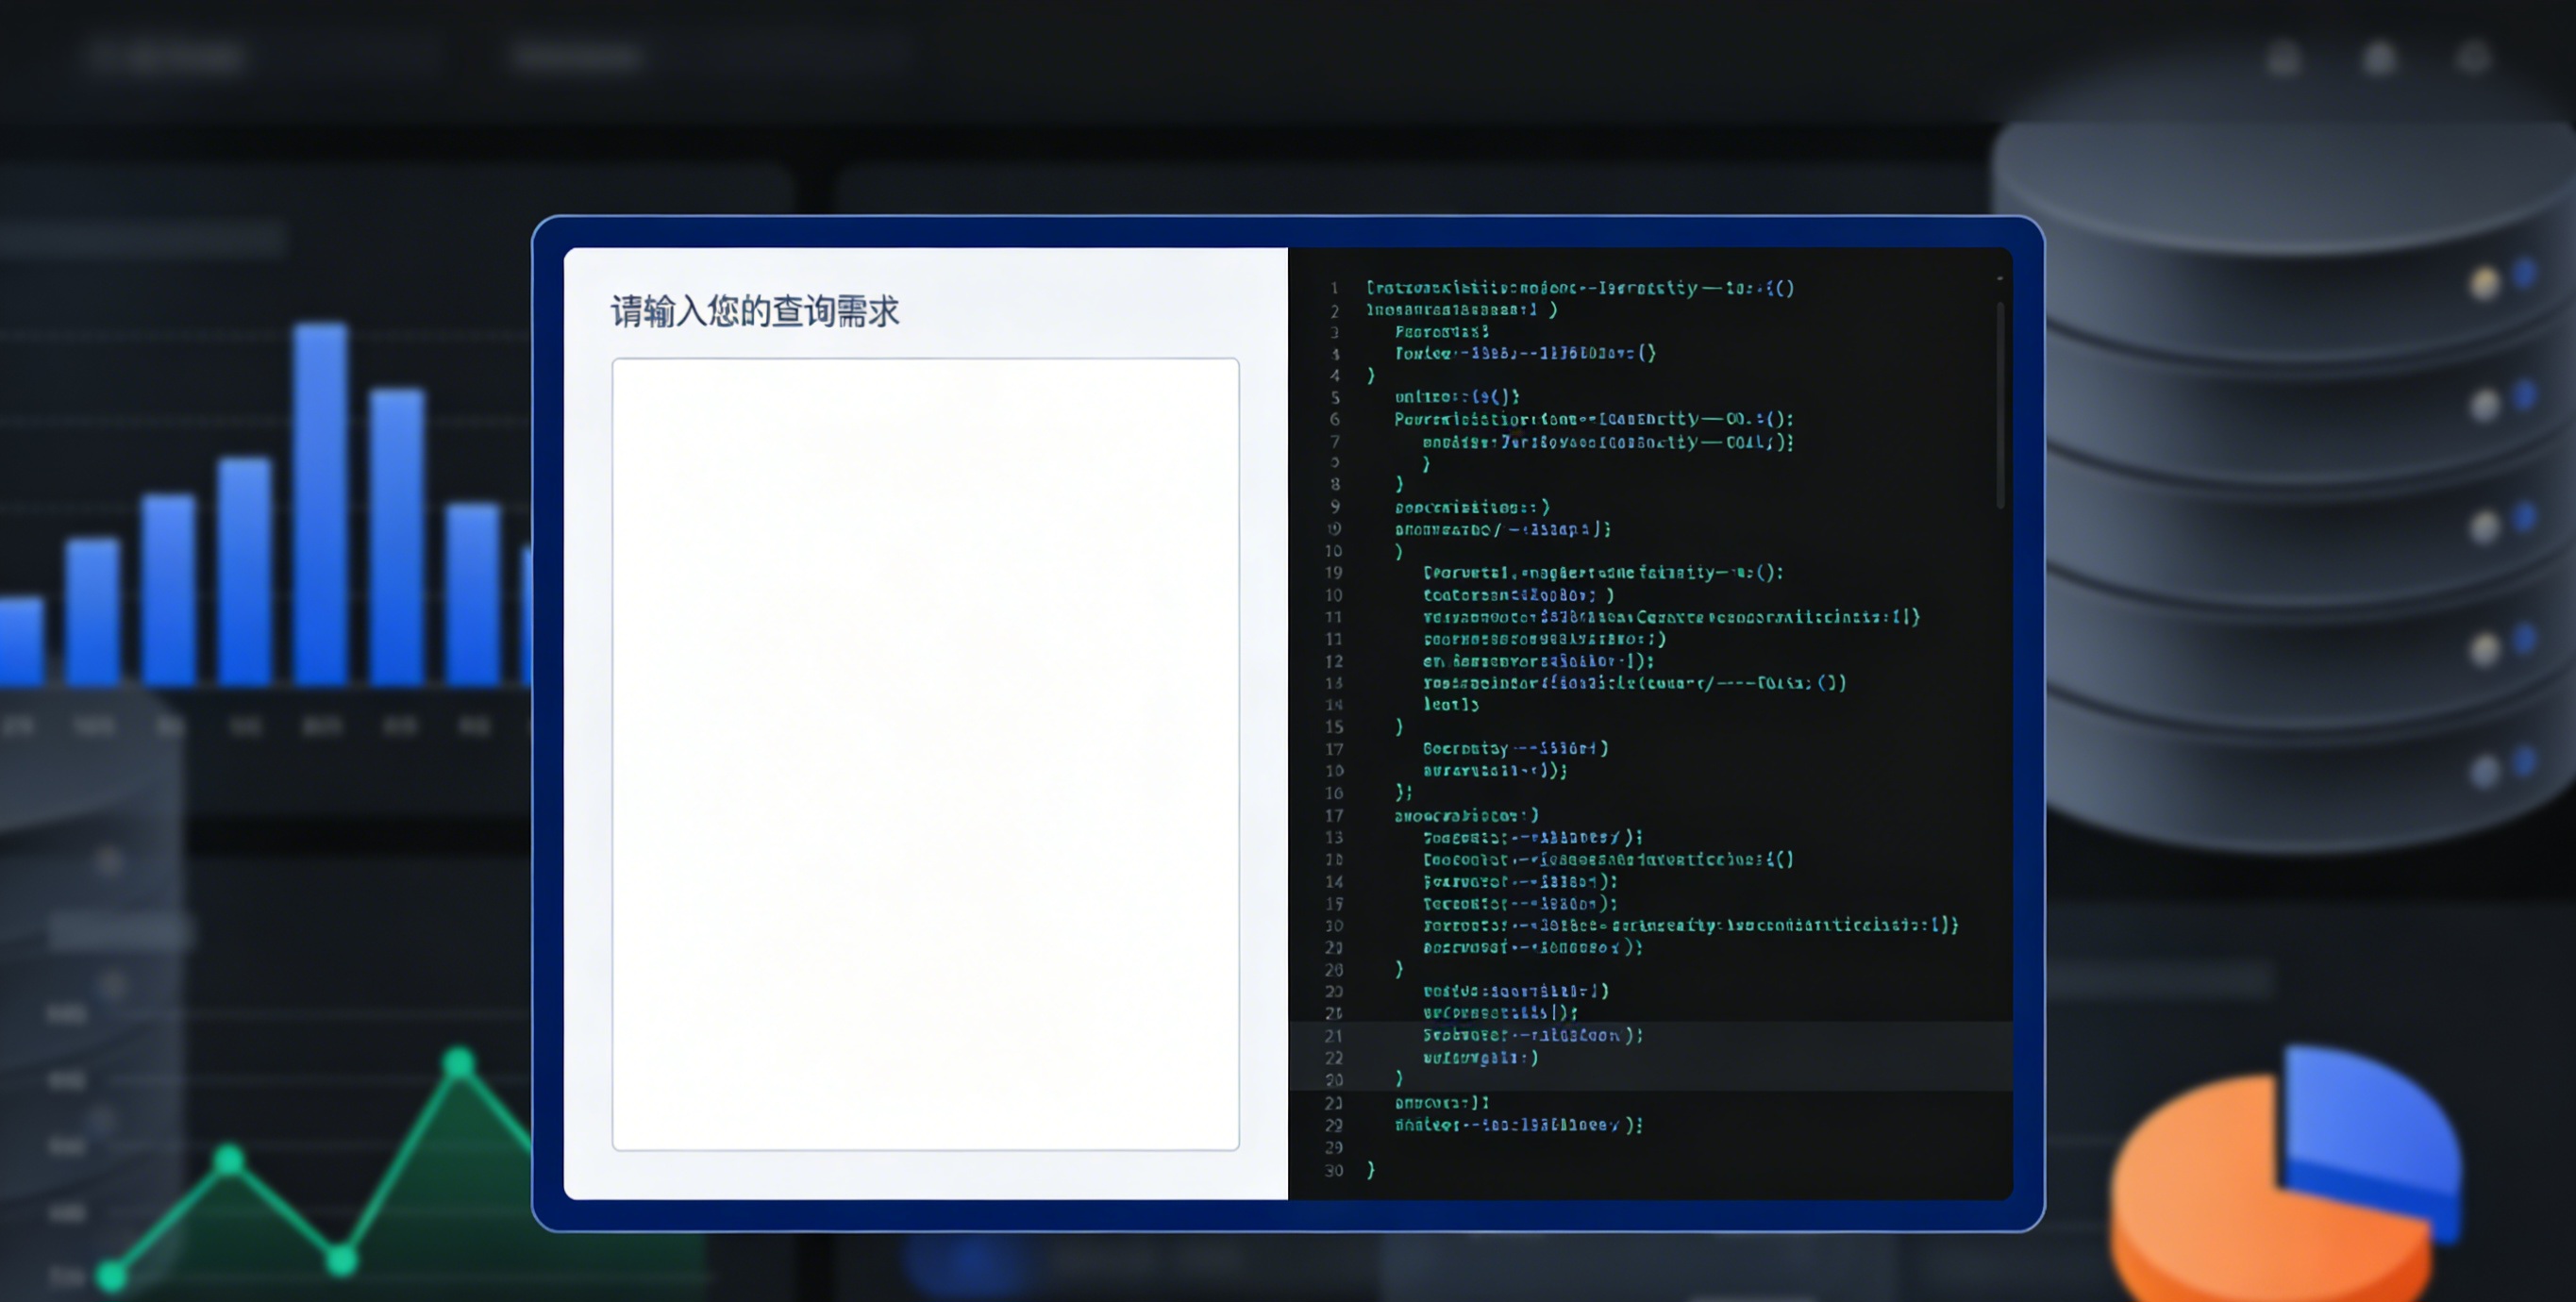Click the empty query input text area

pos(925,753)
